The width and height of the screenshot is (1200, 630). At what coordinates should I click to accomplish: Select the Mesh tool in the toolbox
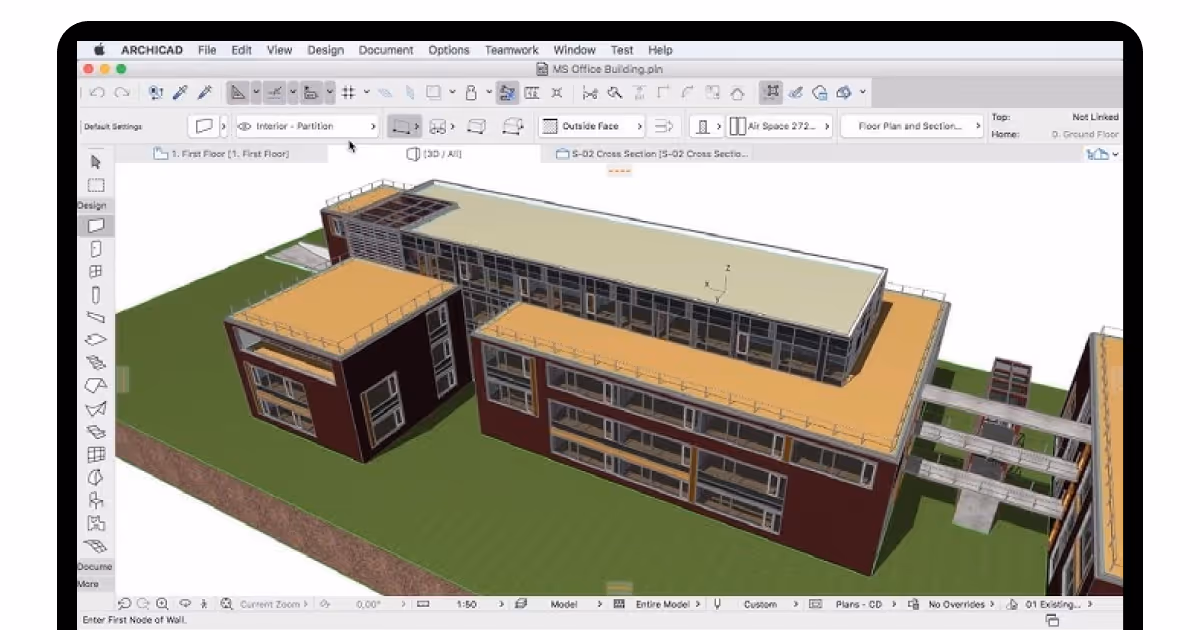96,546
